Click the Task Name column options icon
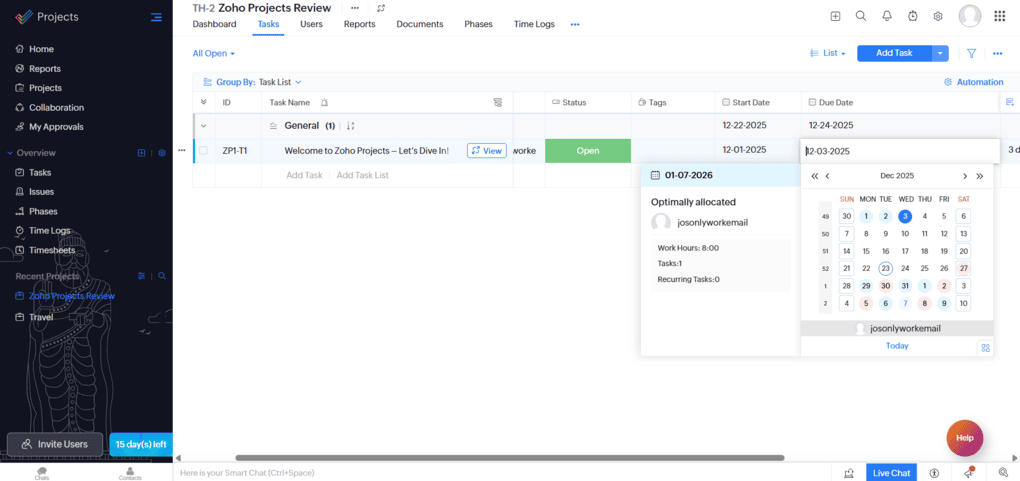1020x481 pixels. tap(498, 102)
